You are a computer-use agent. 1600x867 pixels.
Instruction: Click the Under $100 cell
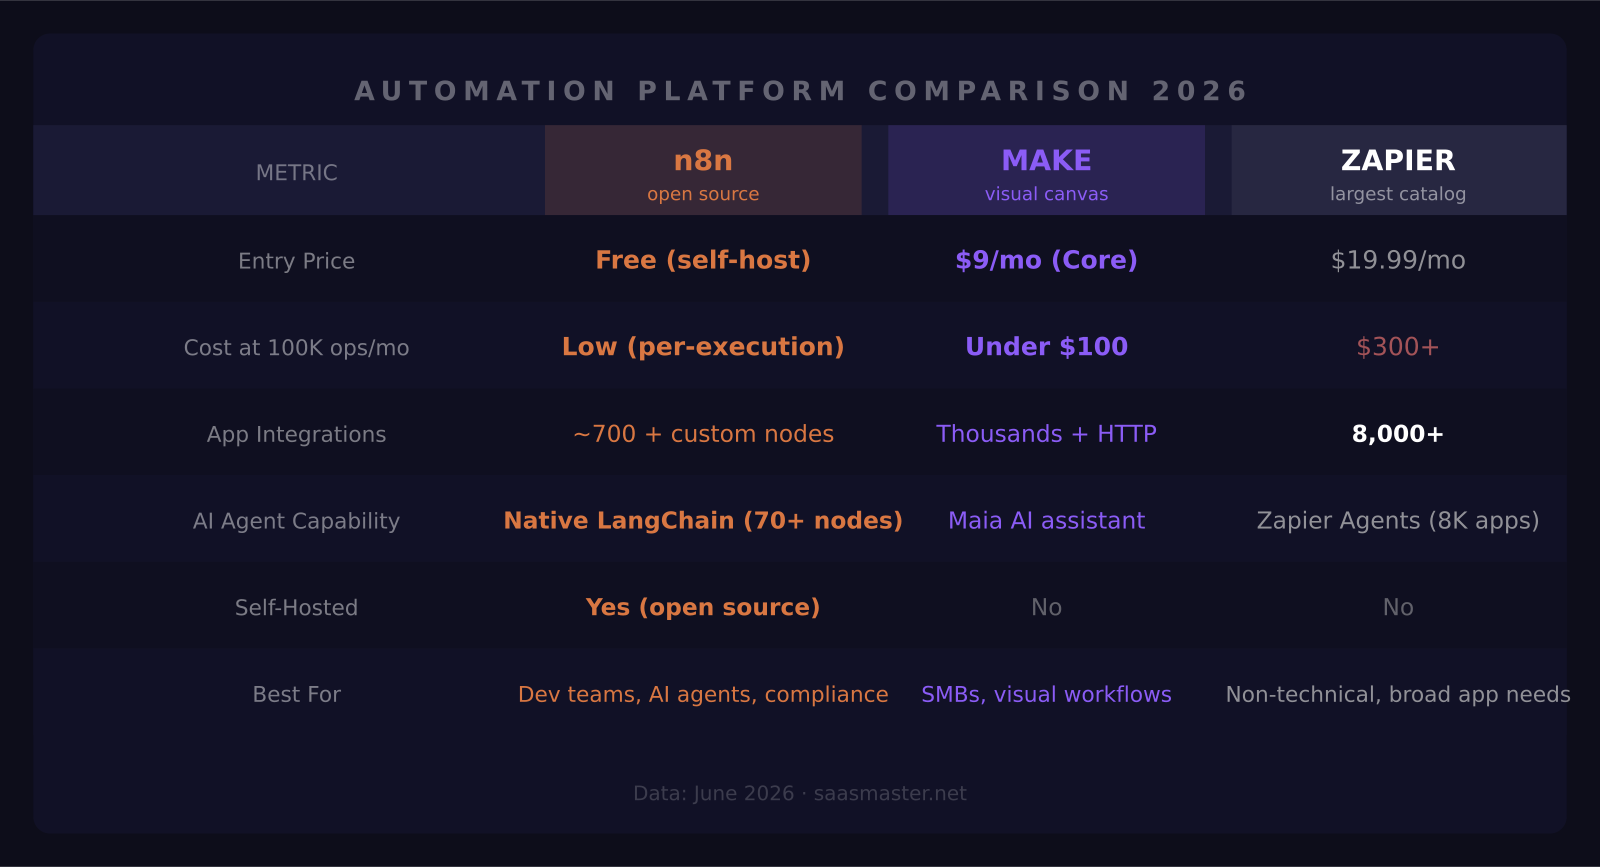[1046, 347]
